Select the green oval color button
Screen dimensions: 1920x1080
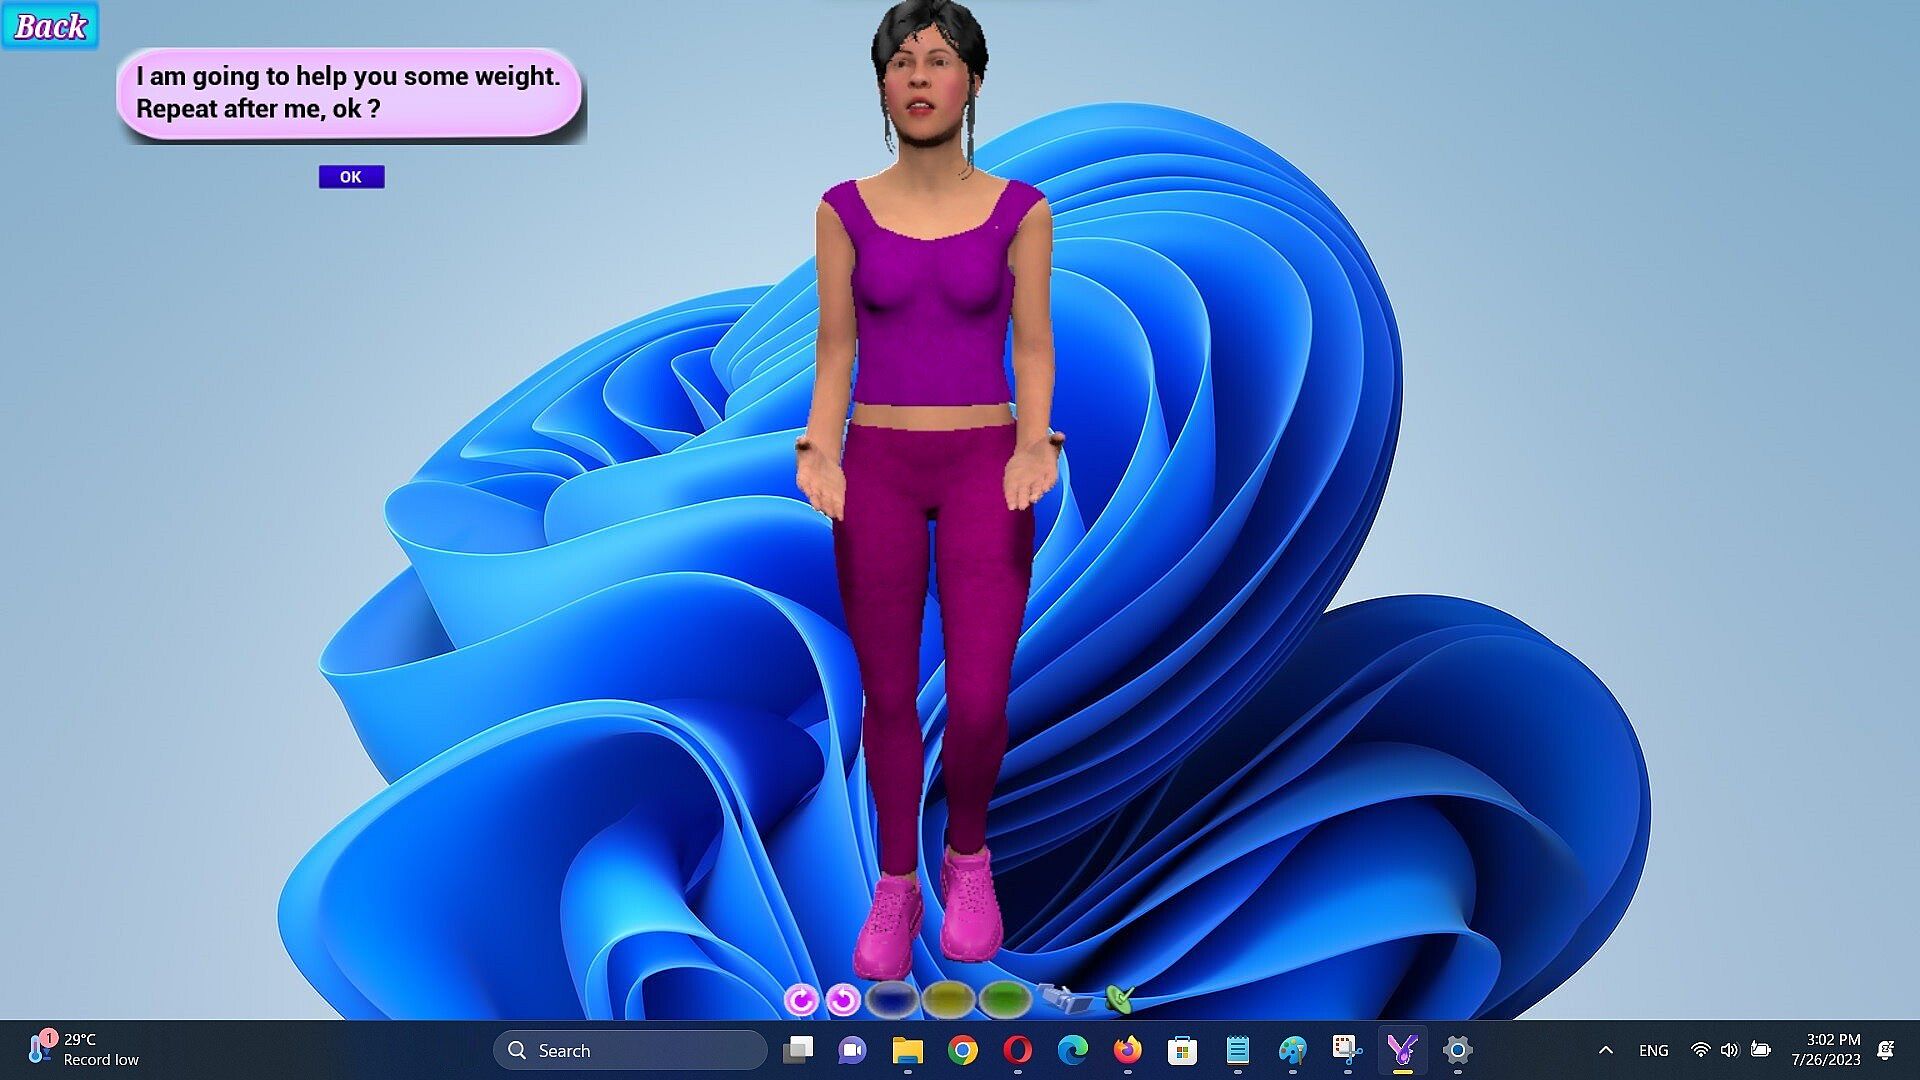tap(1005, 998)
